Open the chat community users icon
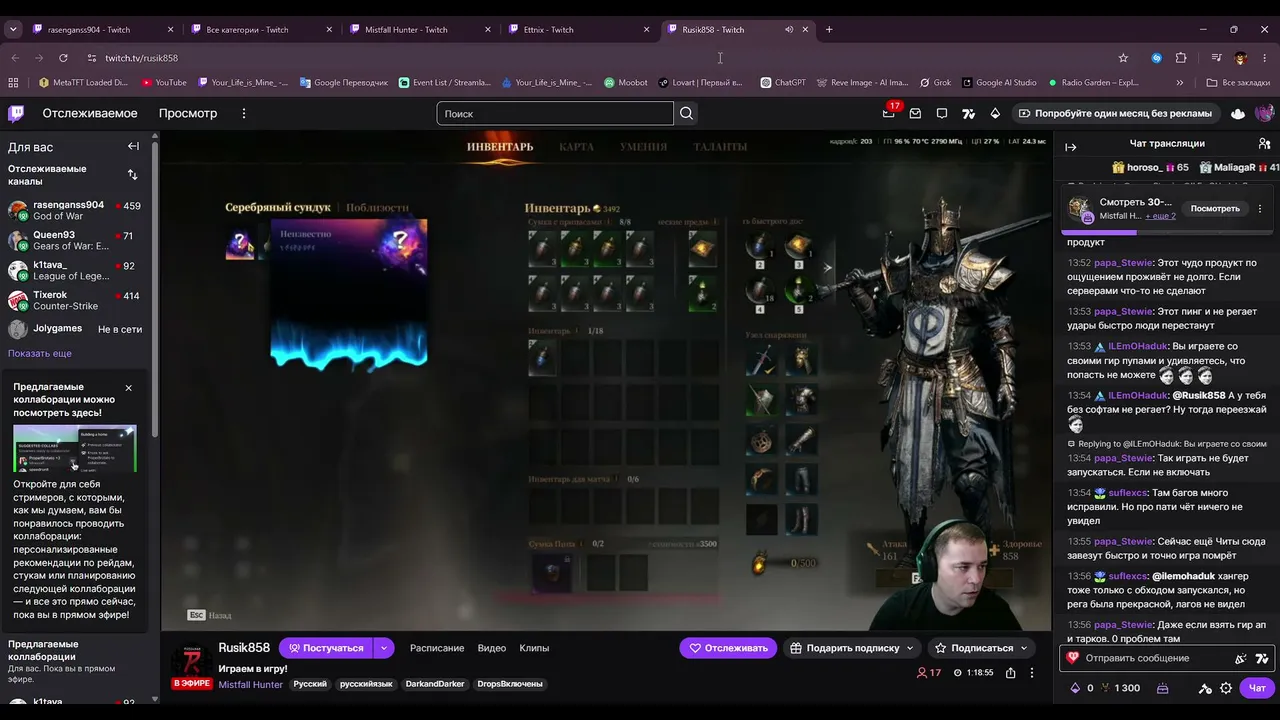Viewport: 1280px width, 720px height. 1265,143
